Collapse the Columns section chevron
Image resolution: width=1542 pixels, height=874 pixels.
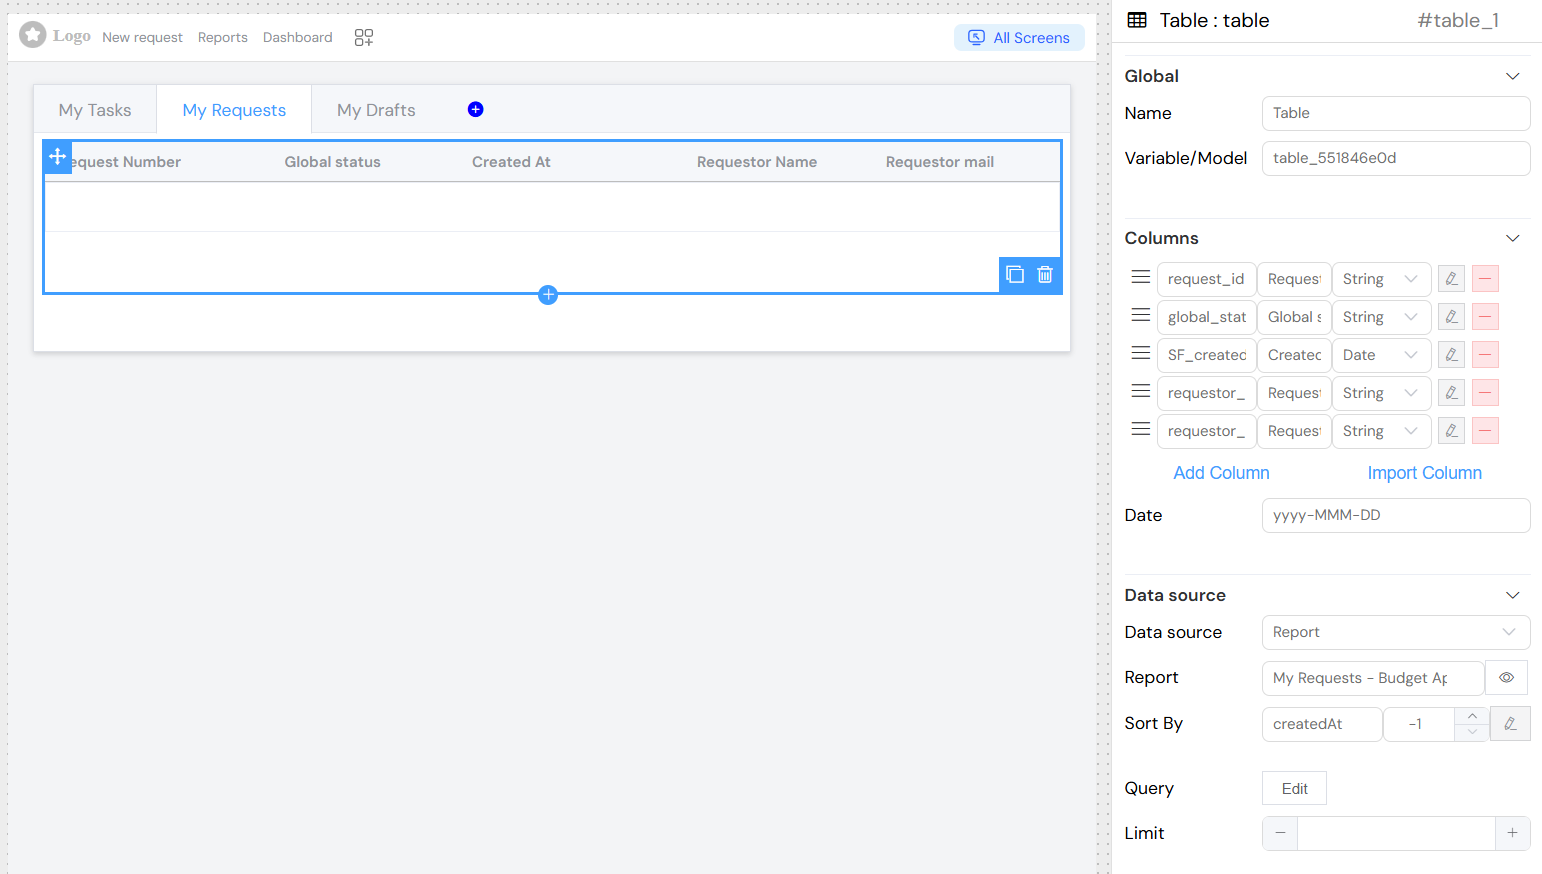click(x=1512, y=238)
